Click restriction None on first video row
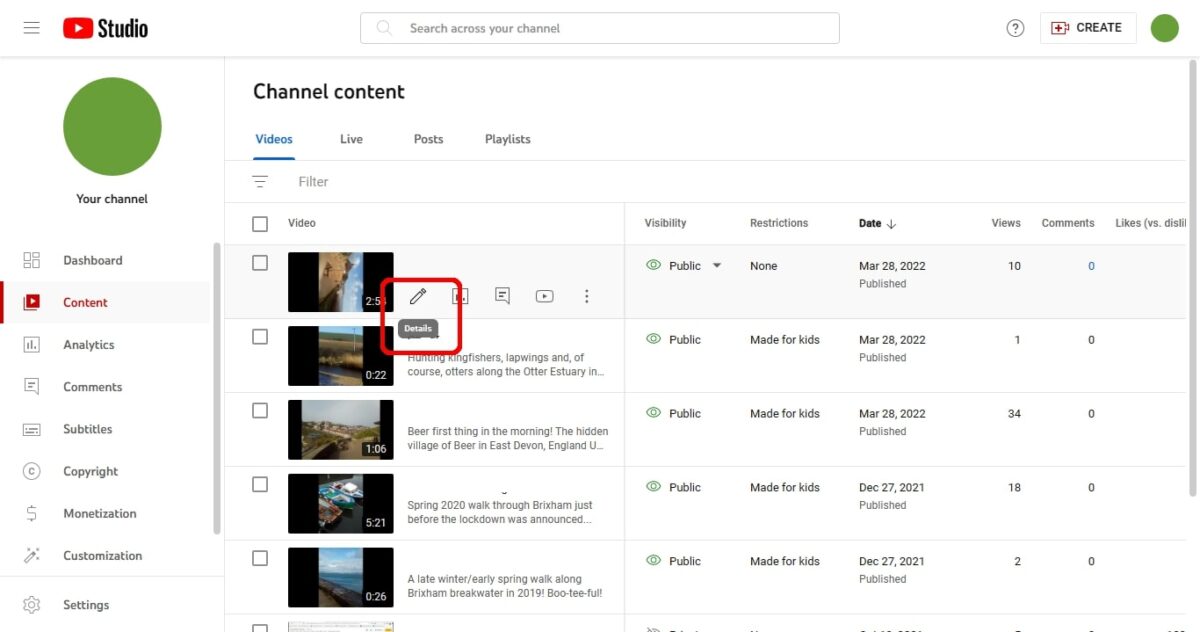Screen dimensions: 1200x632 [763, 266]
